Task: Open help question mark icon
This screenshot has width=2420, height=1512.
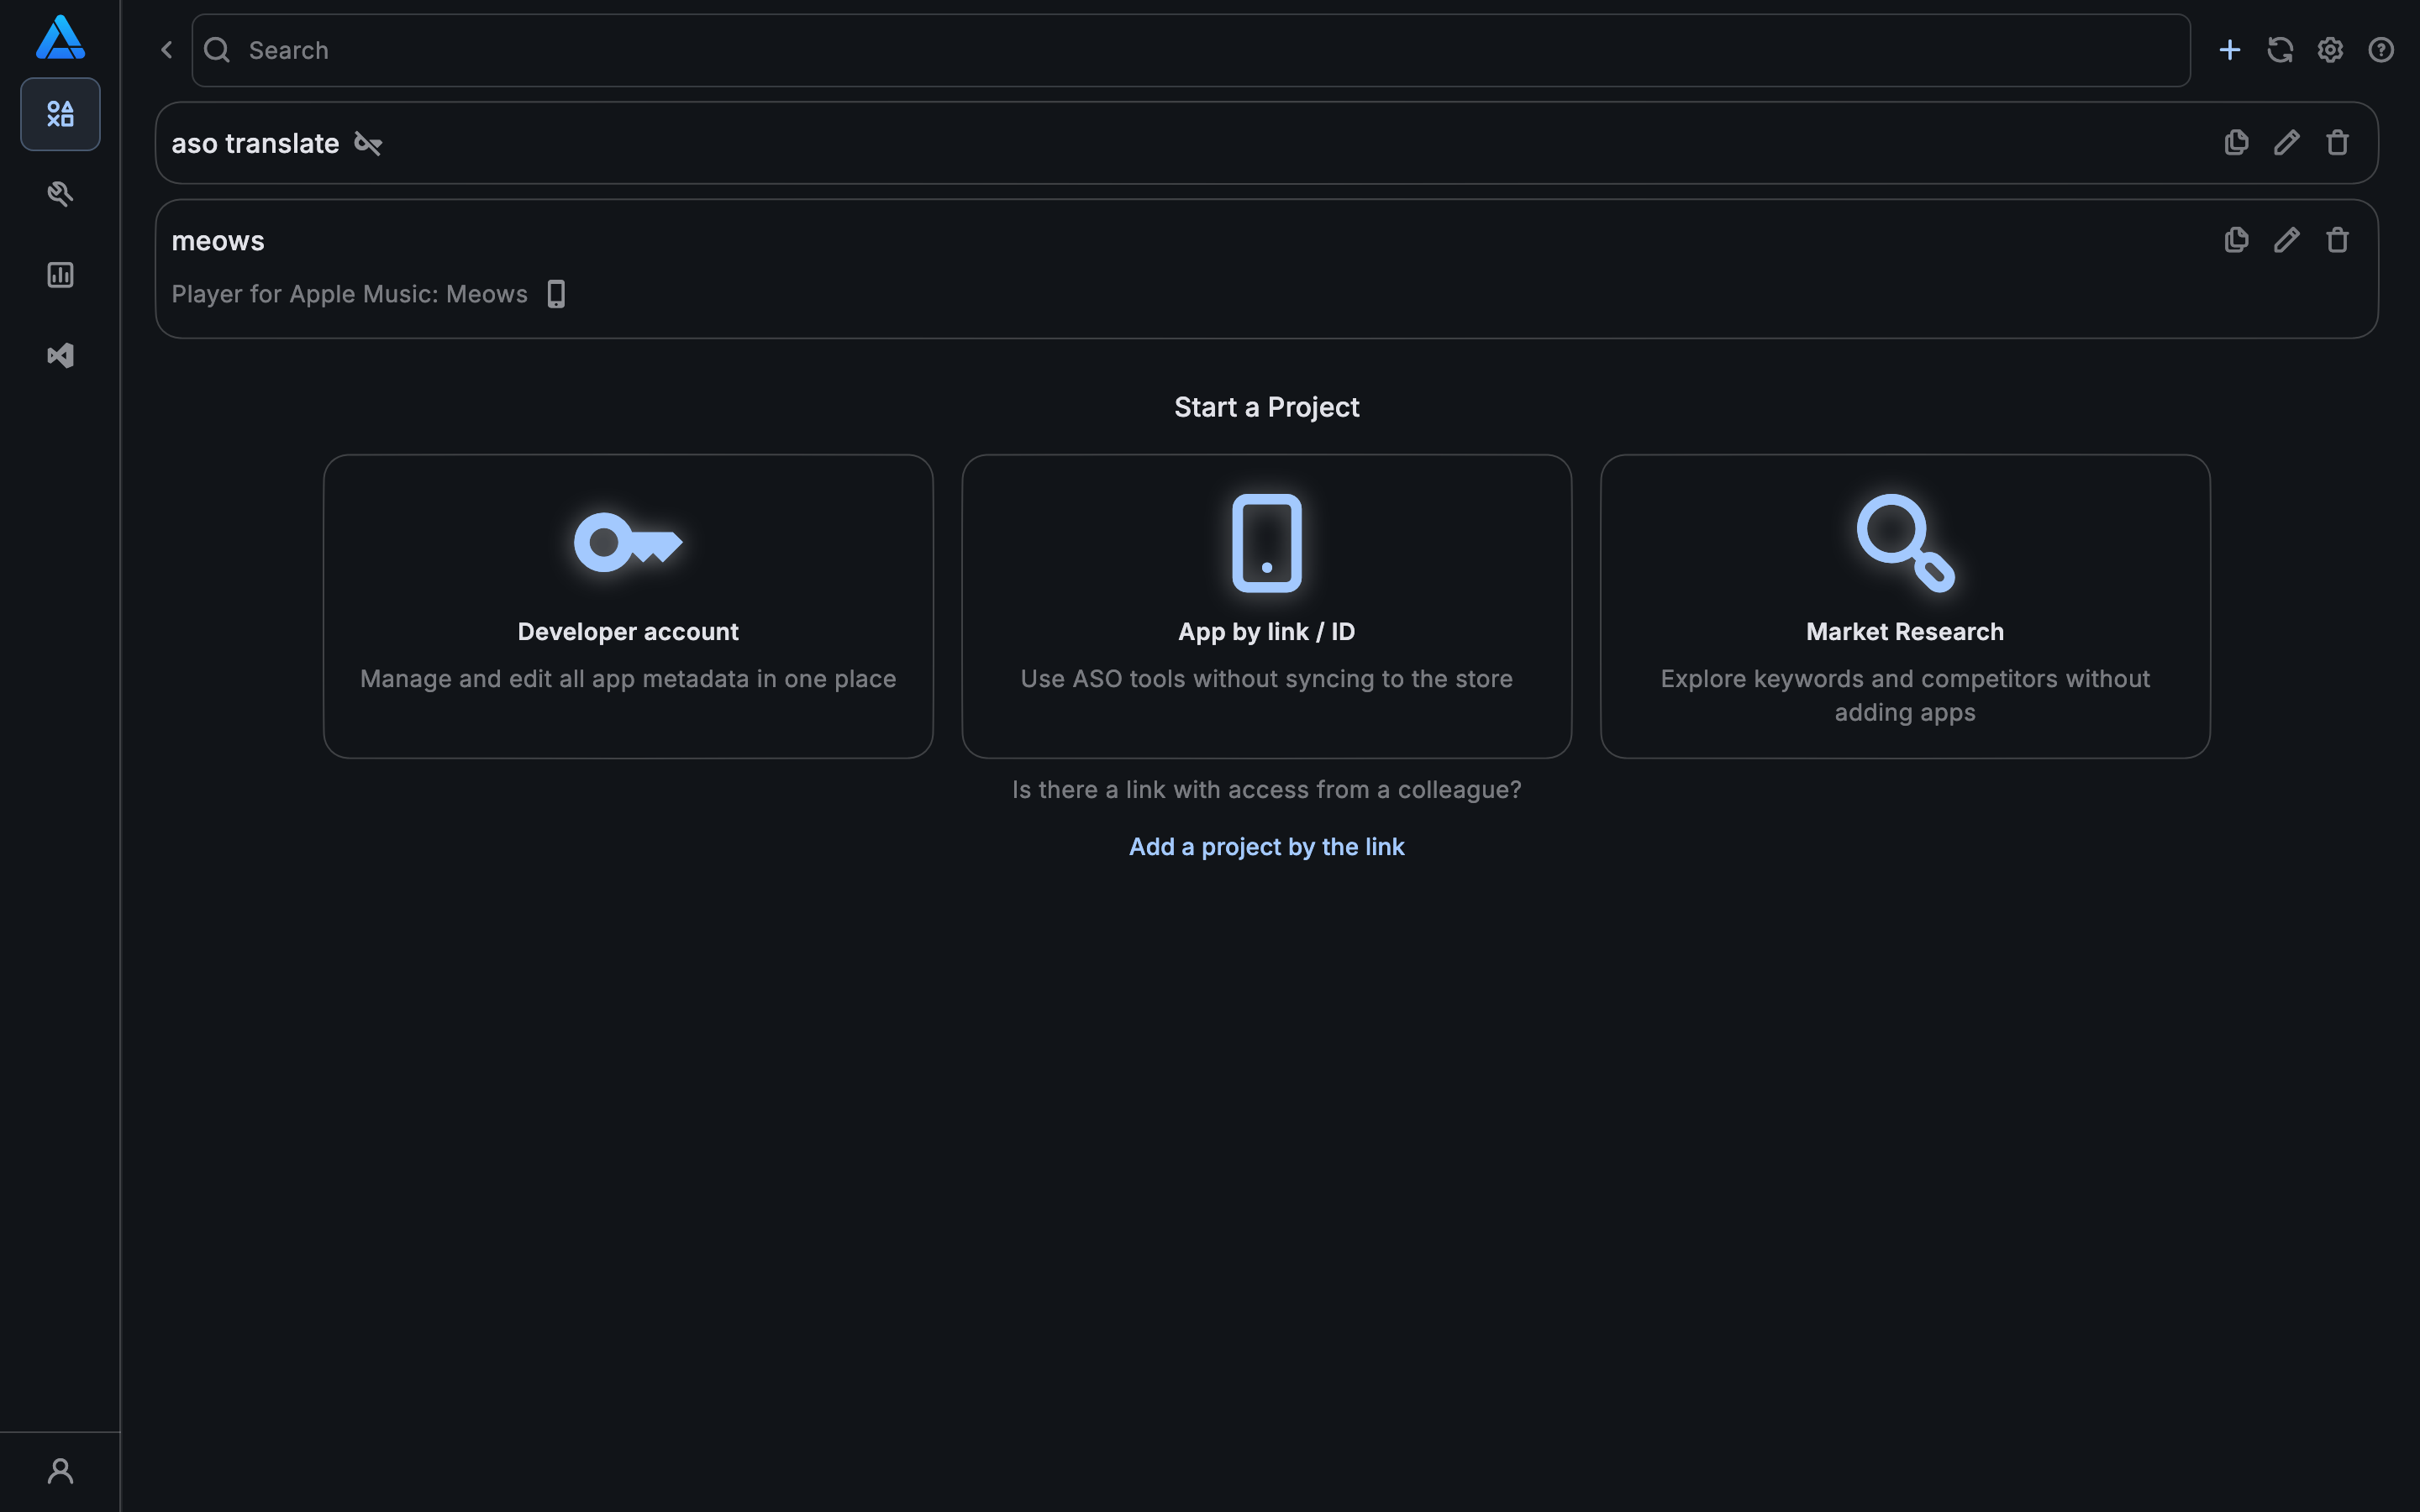Action: [x=2381, y=50]
